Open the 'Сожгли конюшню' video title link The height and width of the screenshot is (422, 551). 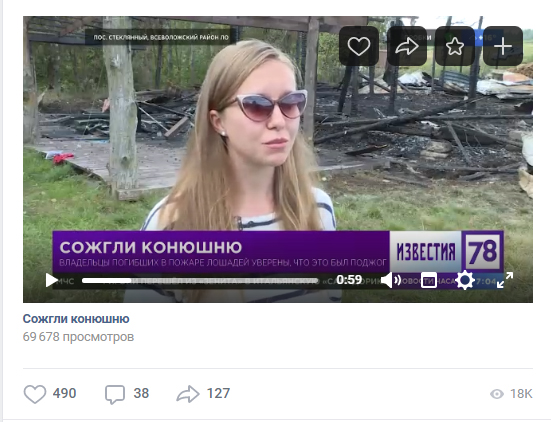coord(76,319)
